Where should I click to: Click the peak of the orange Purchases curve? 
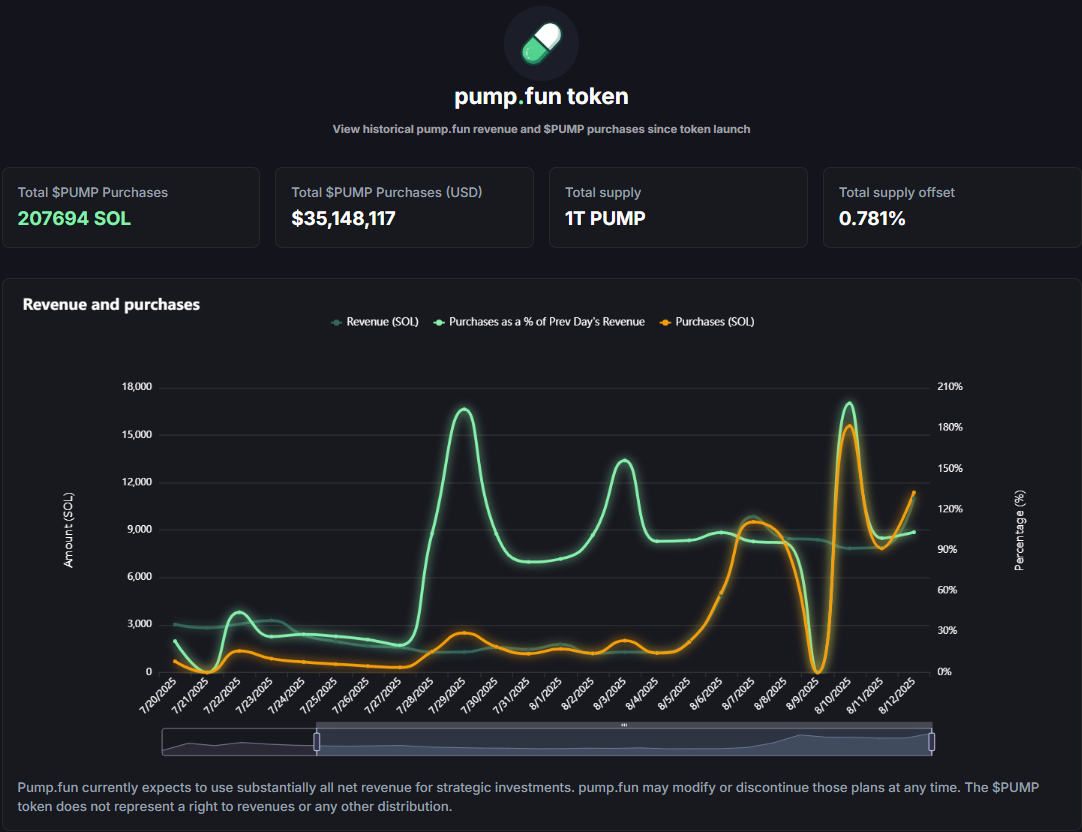click(x=848, y=425)
